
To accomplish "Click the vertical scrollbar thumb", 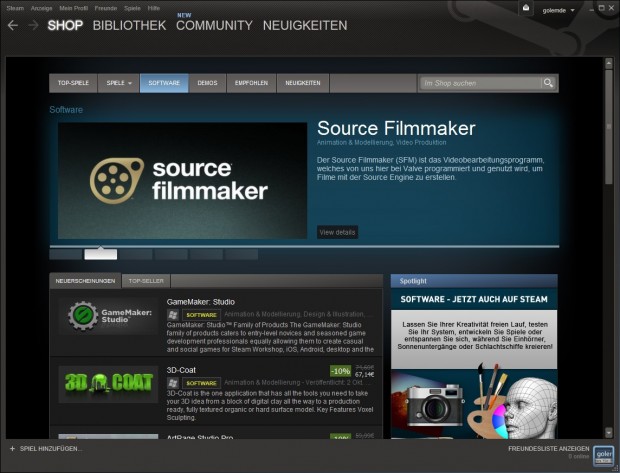I will click(x=609, y=127).
